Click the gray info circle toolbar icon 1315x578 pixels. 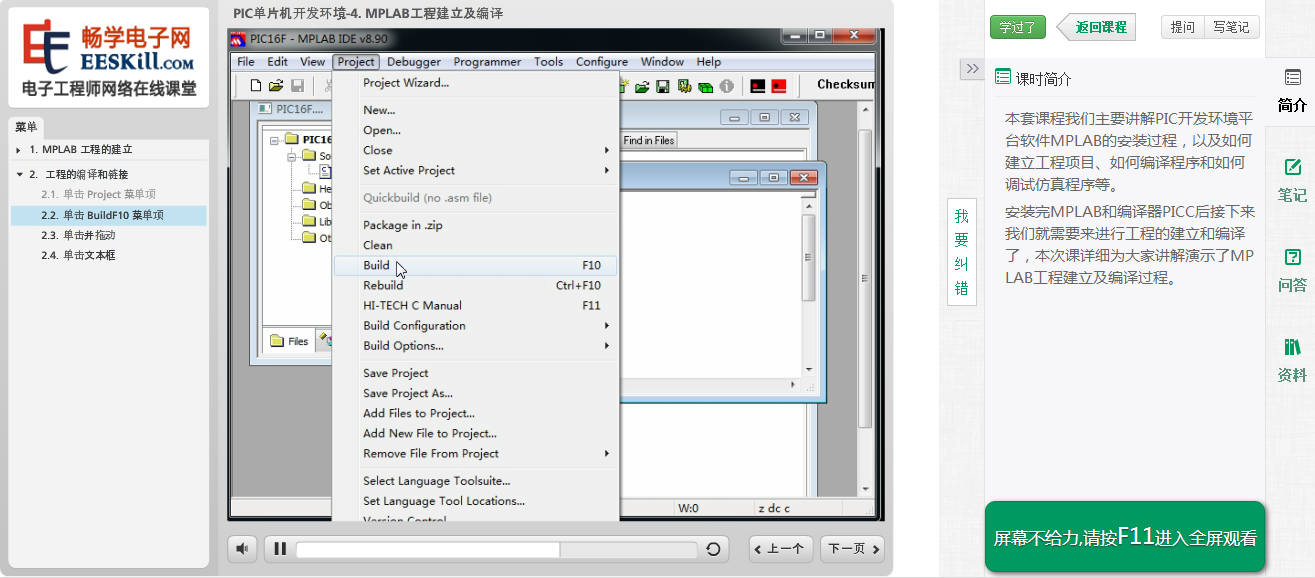[x=727, y=87]
